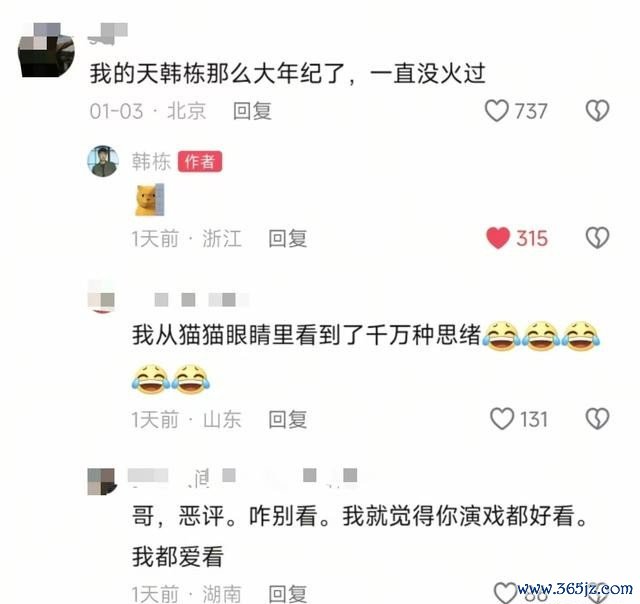The width and height of the screenshot is (640, 604).
Task: Reply to the 北京 comment via 回复
Action: (252, 111)
